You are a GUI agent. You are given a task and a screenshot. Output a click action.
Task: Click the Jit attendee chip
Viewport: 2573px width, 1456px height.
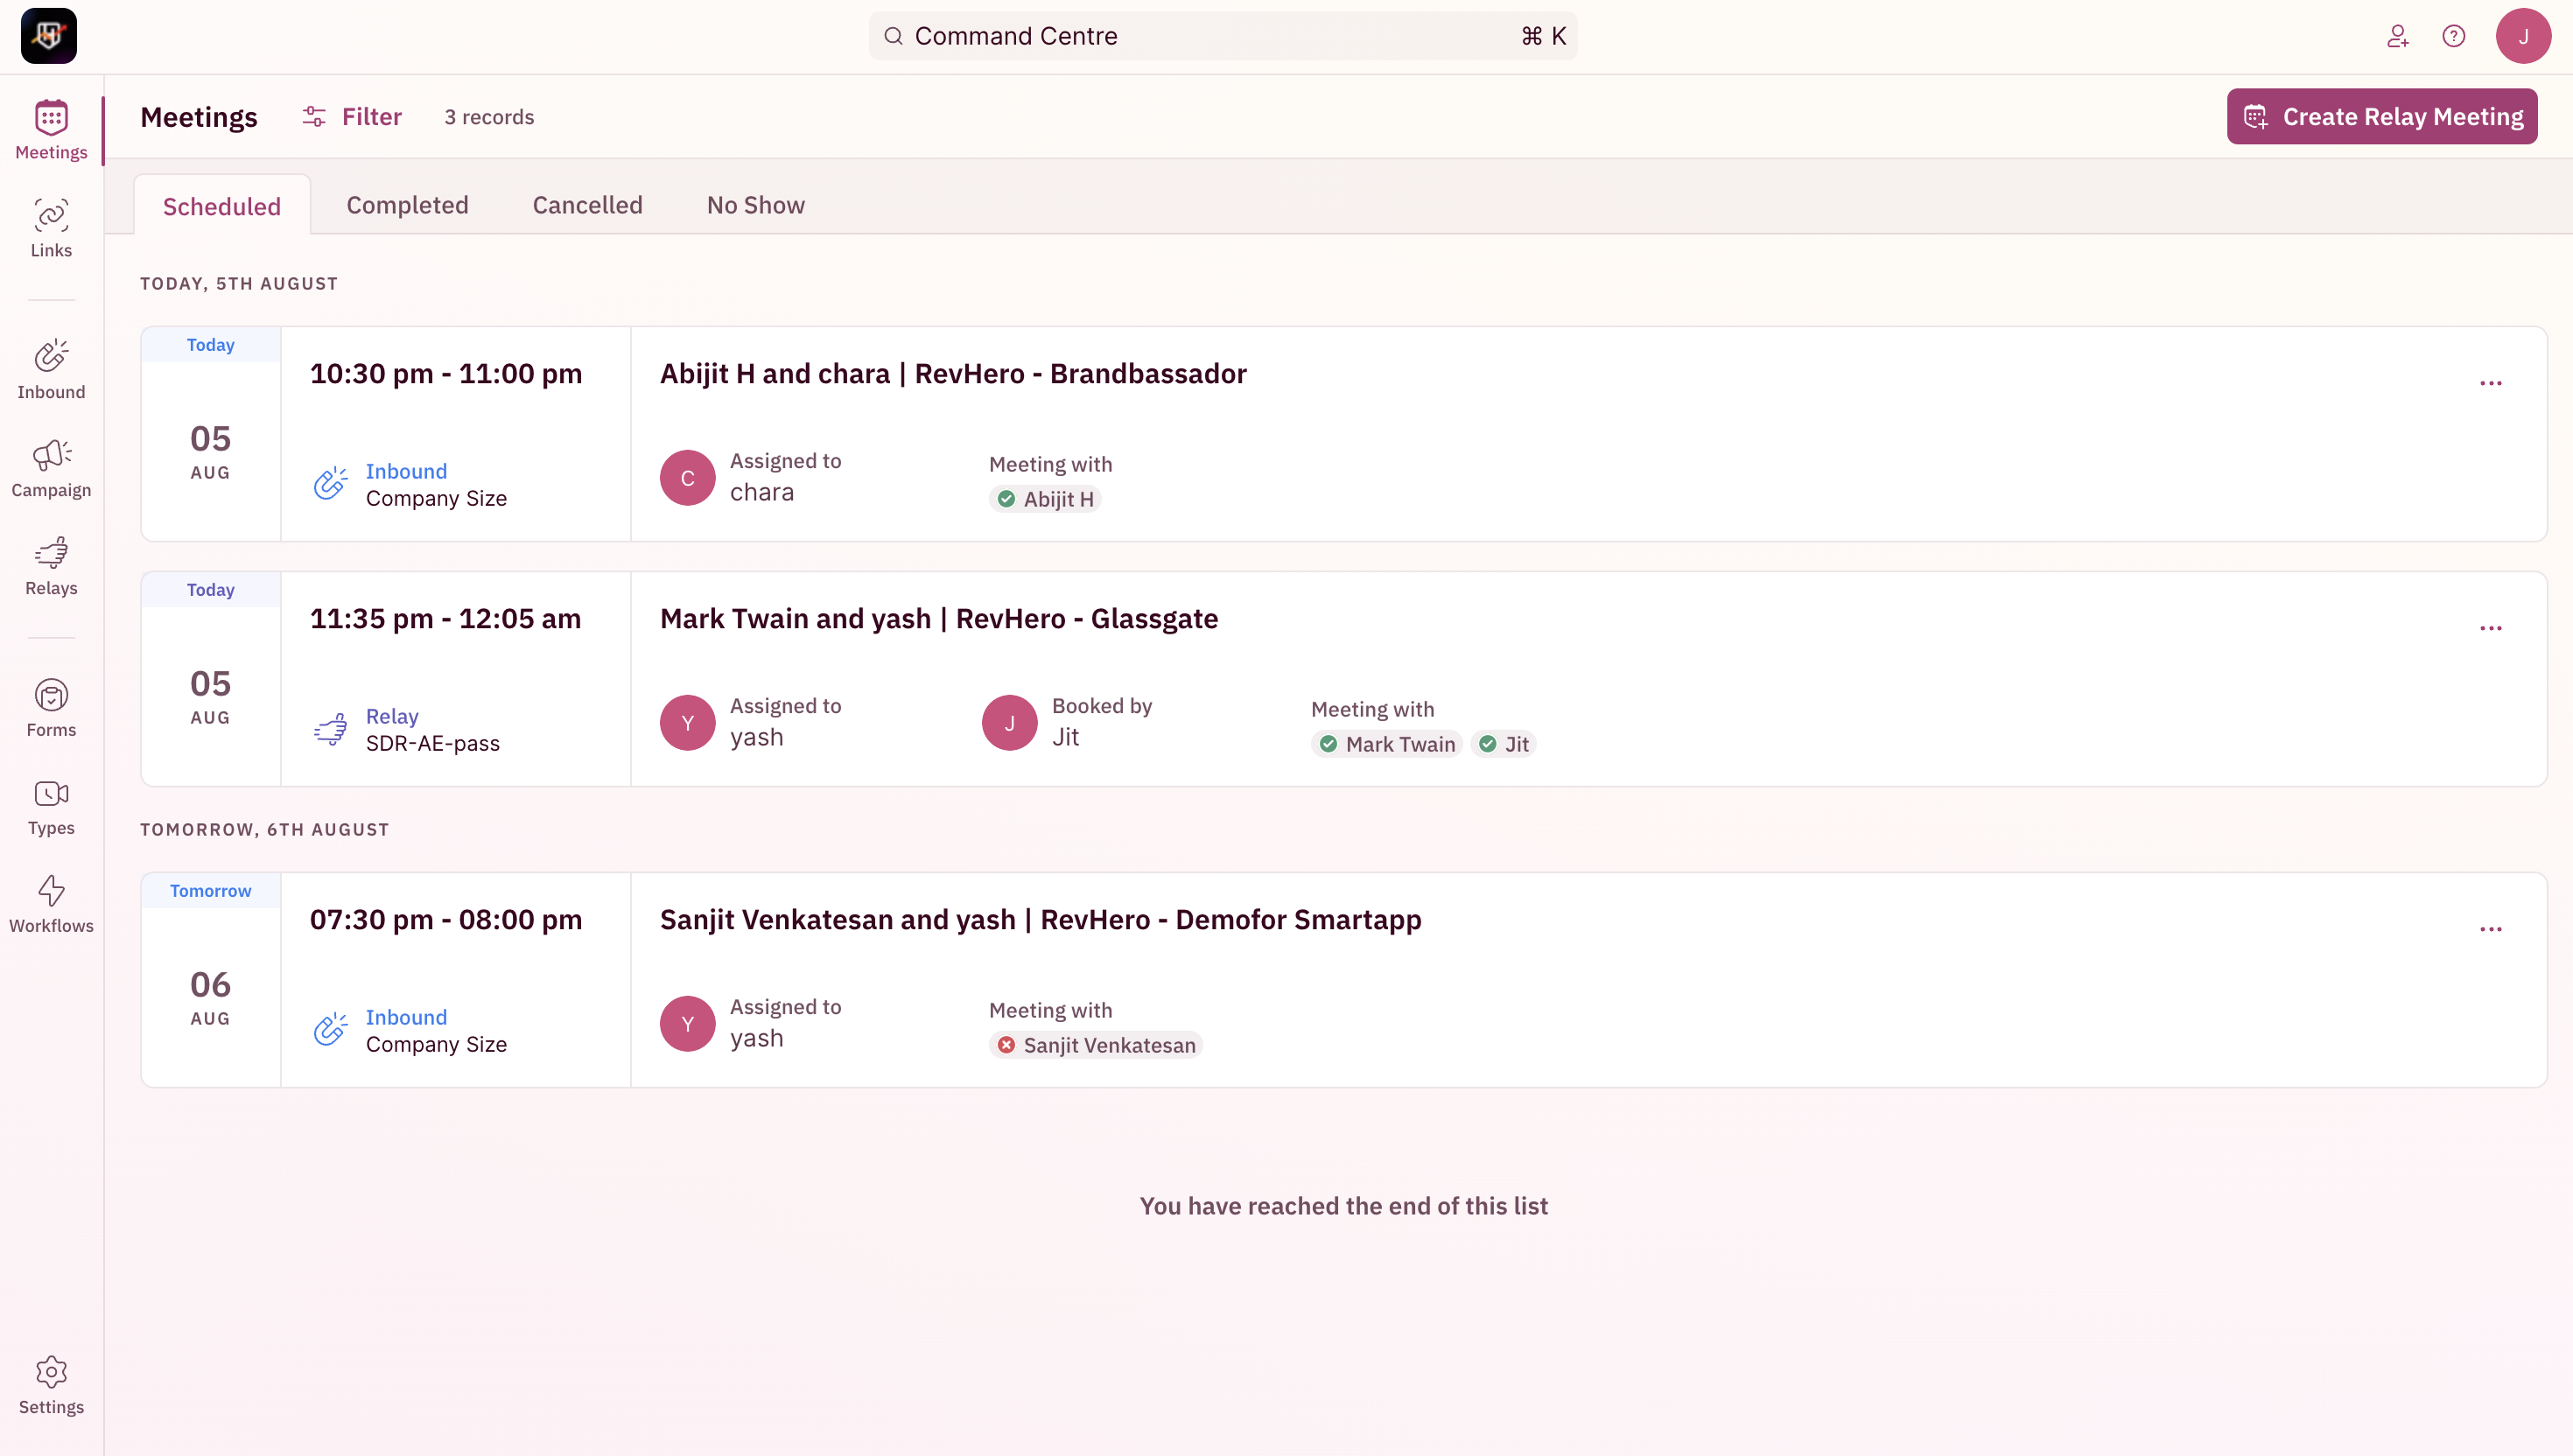1503,744
